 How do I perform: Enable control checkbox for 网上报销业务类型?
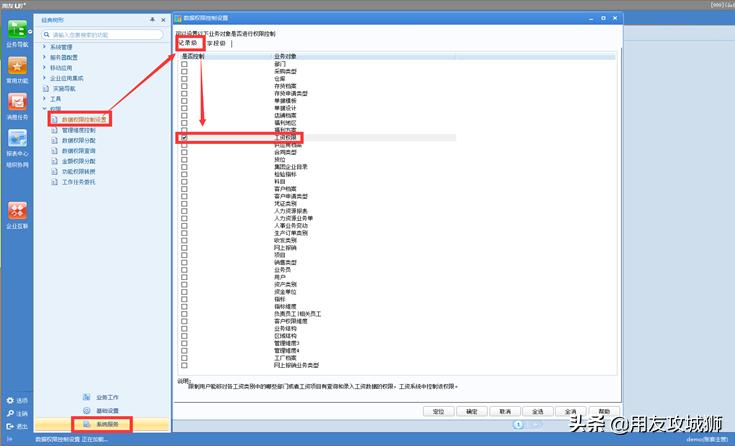pos(184,365)
